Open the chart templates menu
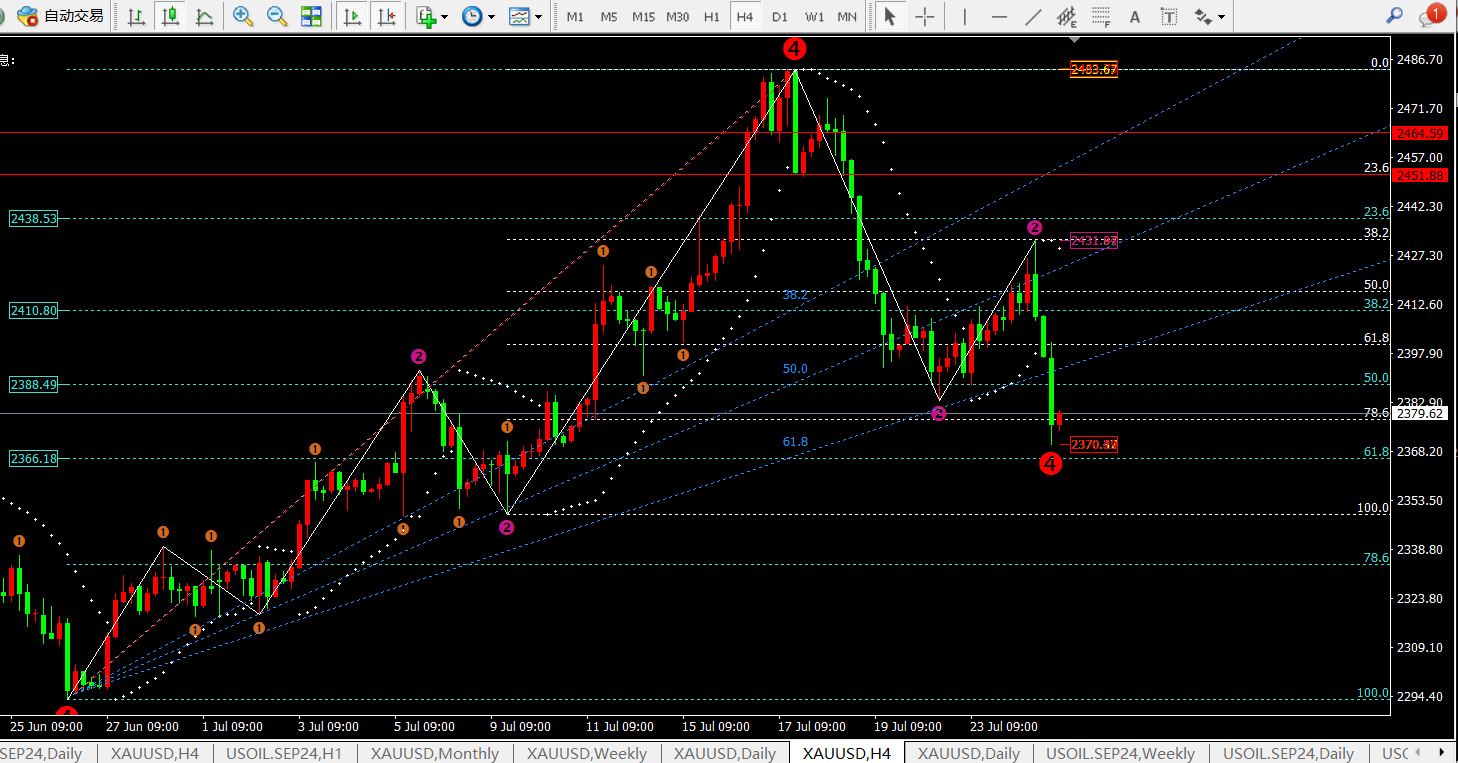 519,16
